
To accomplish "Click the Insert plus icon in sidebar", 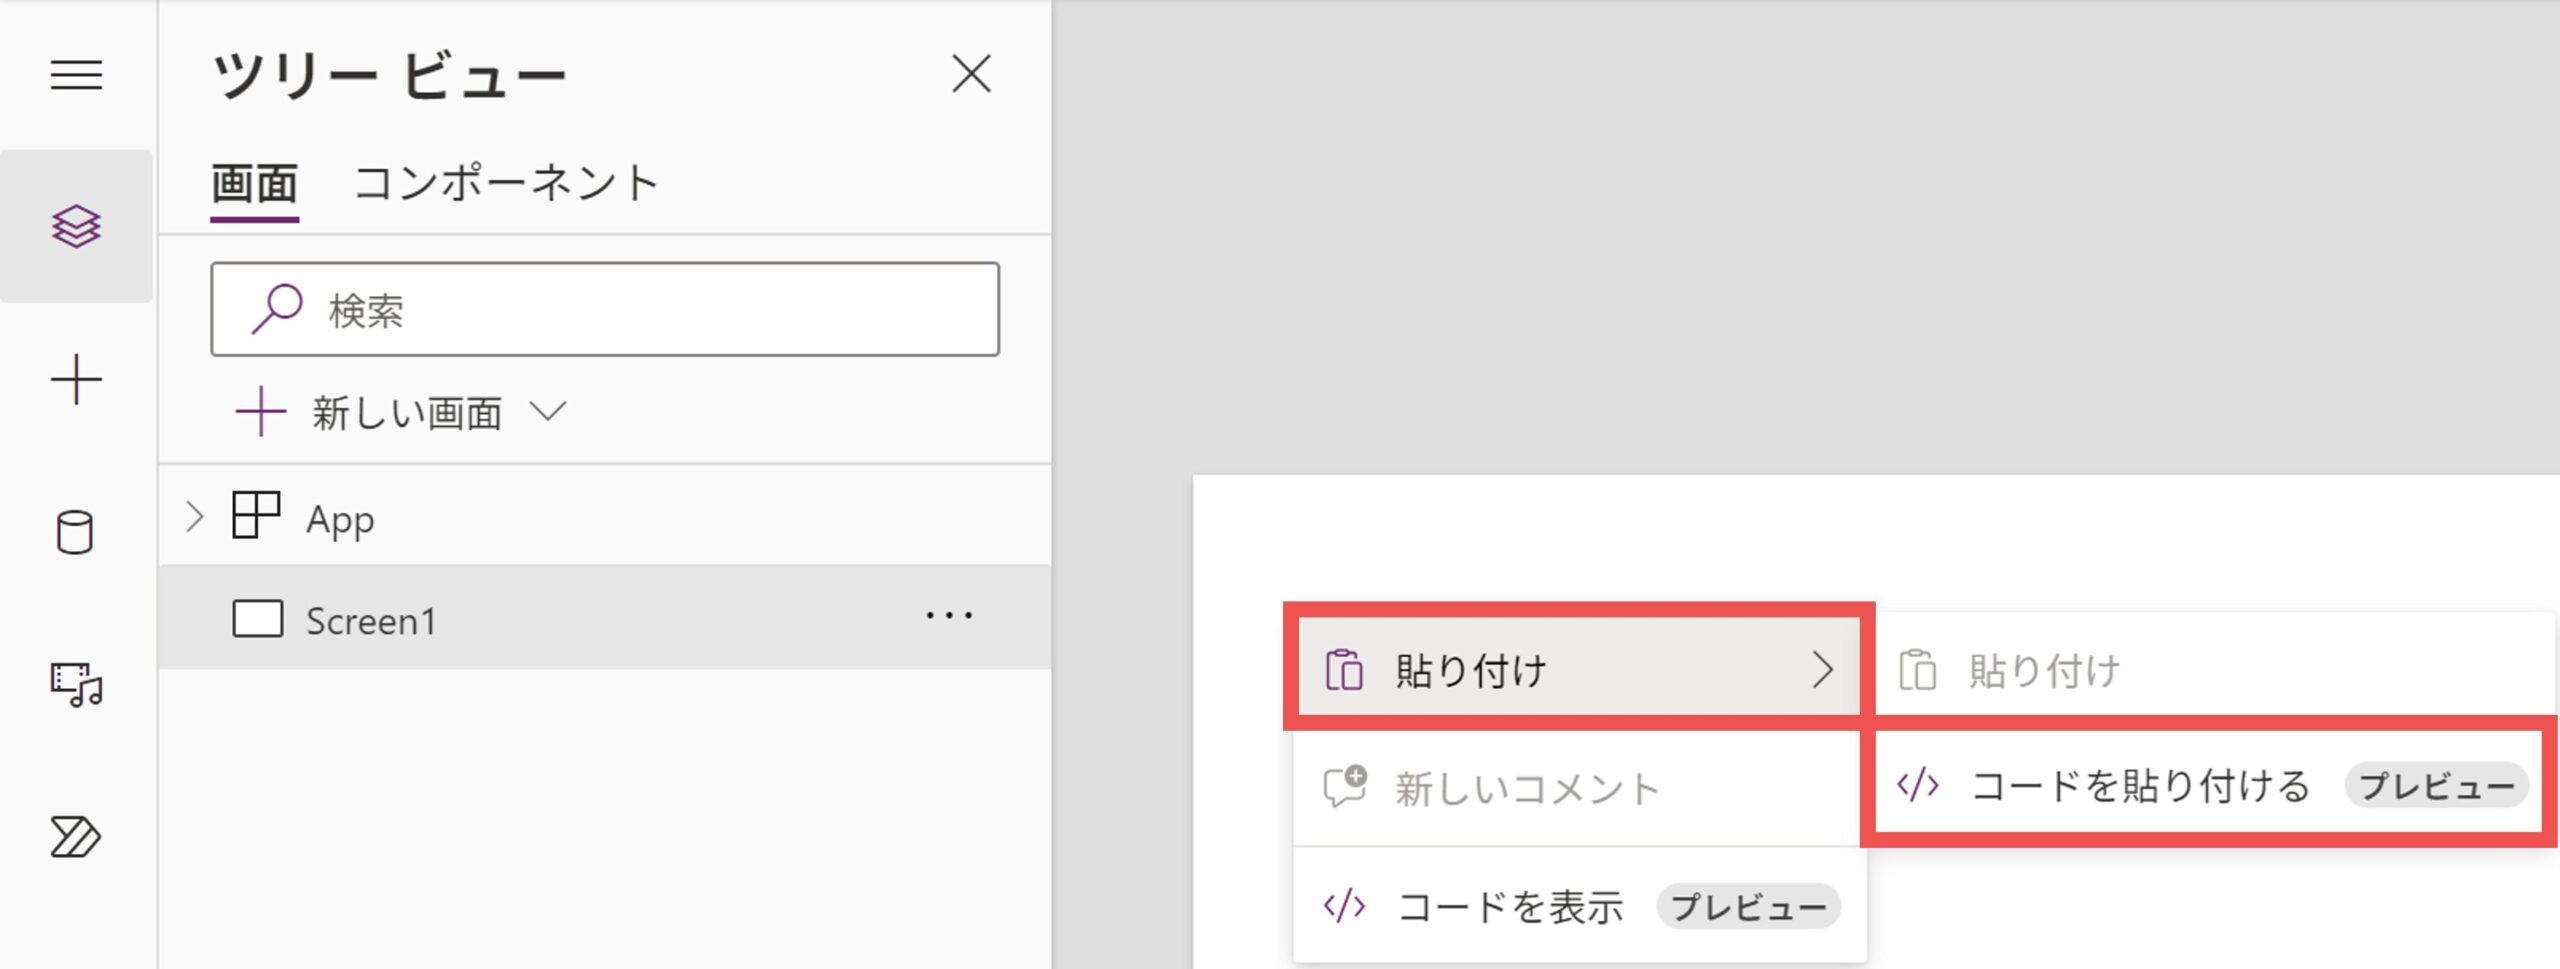I will (76, 380).
